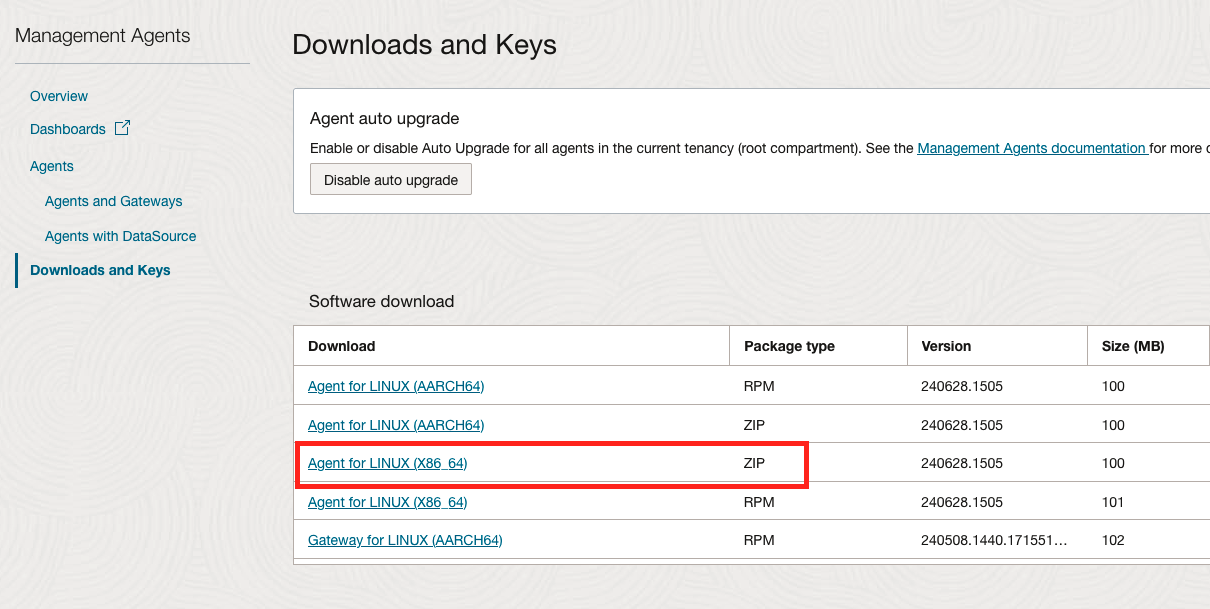
Task: Open Dashboards via the external link icon
Action: tap(122, 128)
